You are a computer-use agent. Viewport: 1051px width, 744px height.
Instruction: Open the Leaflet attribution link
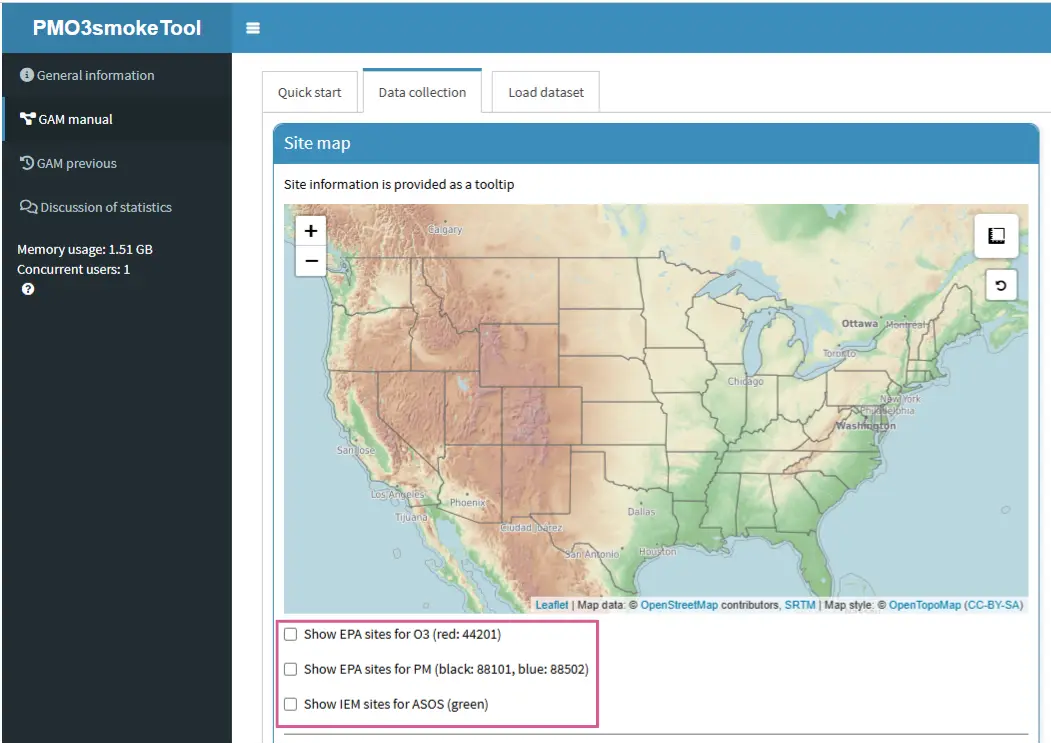[x=551, y=605]
